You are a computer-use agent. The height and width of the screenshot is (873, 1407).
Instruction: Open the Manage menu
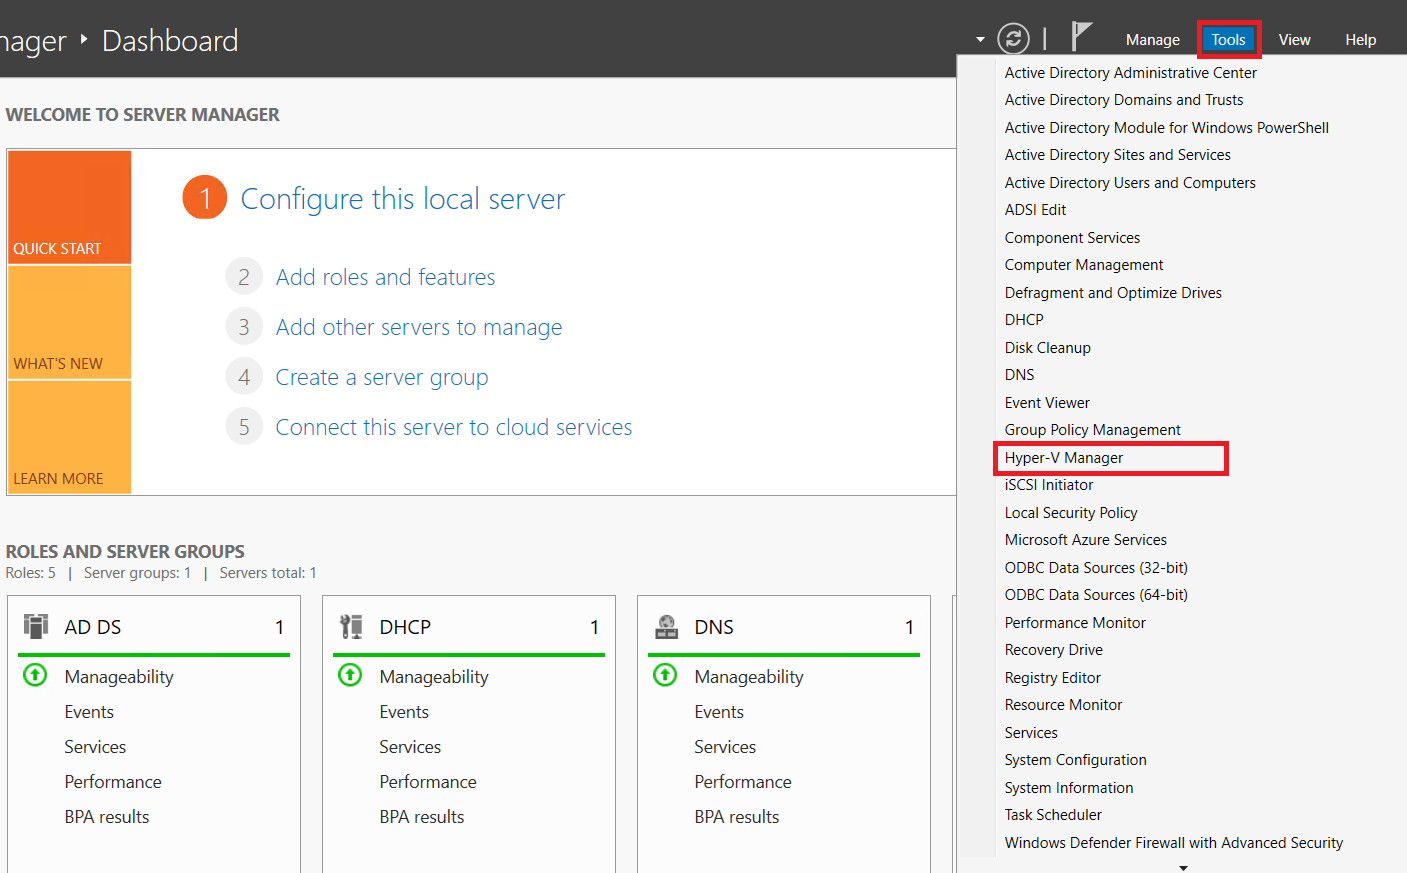click(x=1152, y=39)
